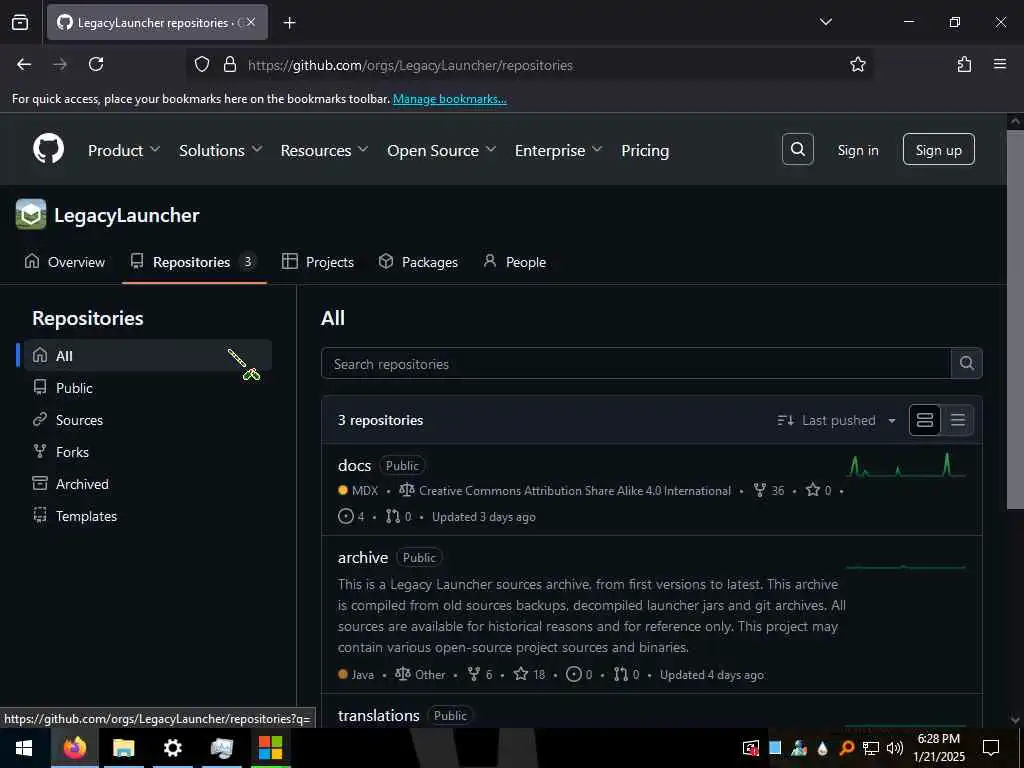This screenshot has height=768, width=1024.
Task: Click the list all tabs chevron
Action: click(825, 22)
